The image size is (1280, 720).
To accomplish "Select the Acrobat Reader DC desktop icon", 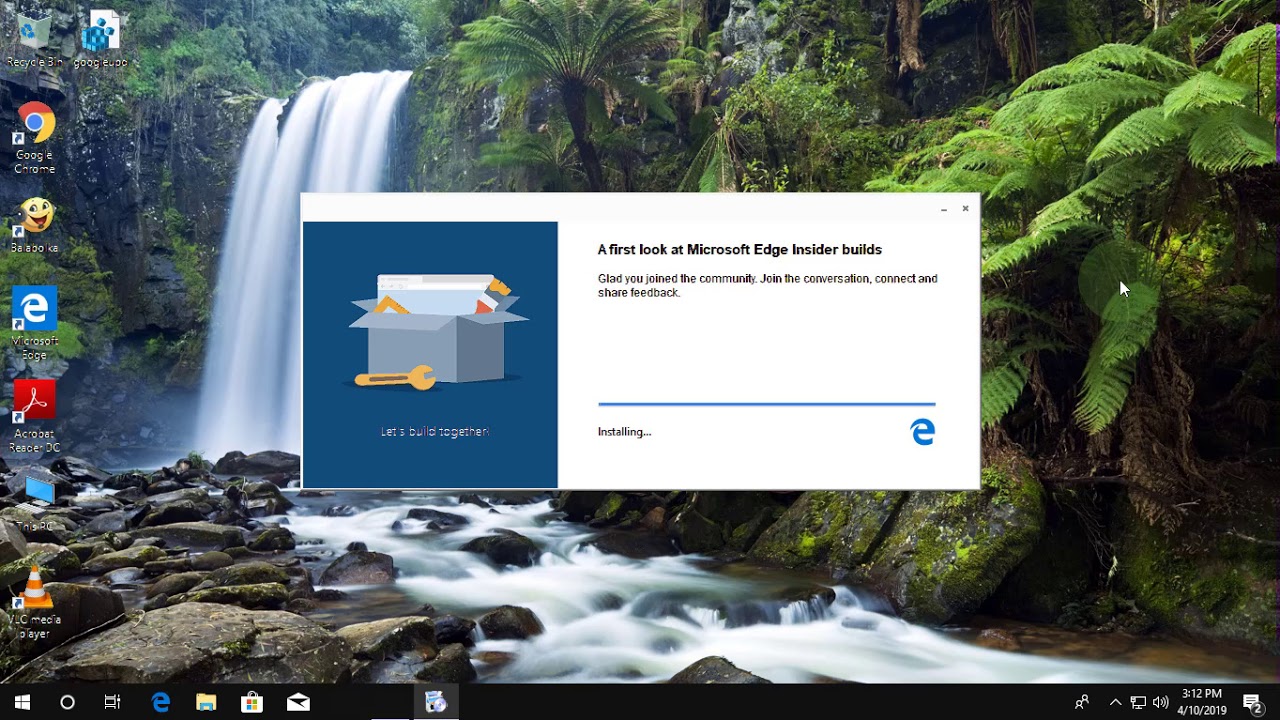I will pos(34,417).
